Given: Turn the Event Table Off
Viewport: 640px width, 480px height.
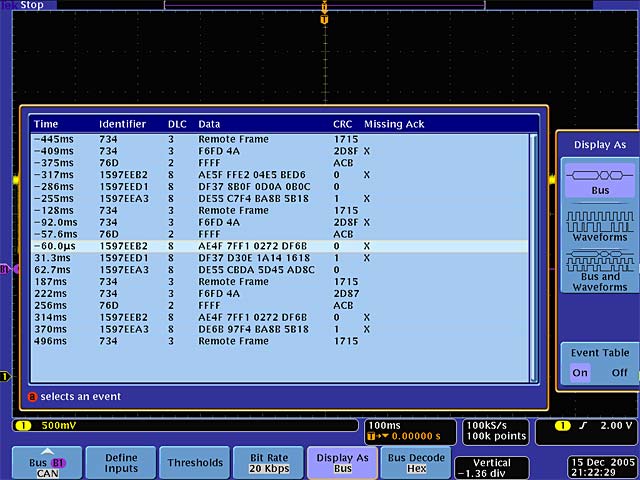Looking at the screenshot, I should (619, 373).
